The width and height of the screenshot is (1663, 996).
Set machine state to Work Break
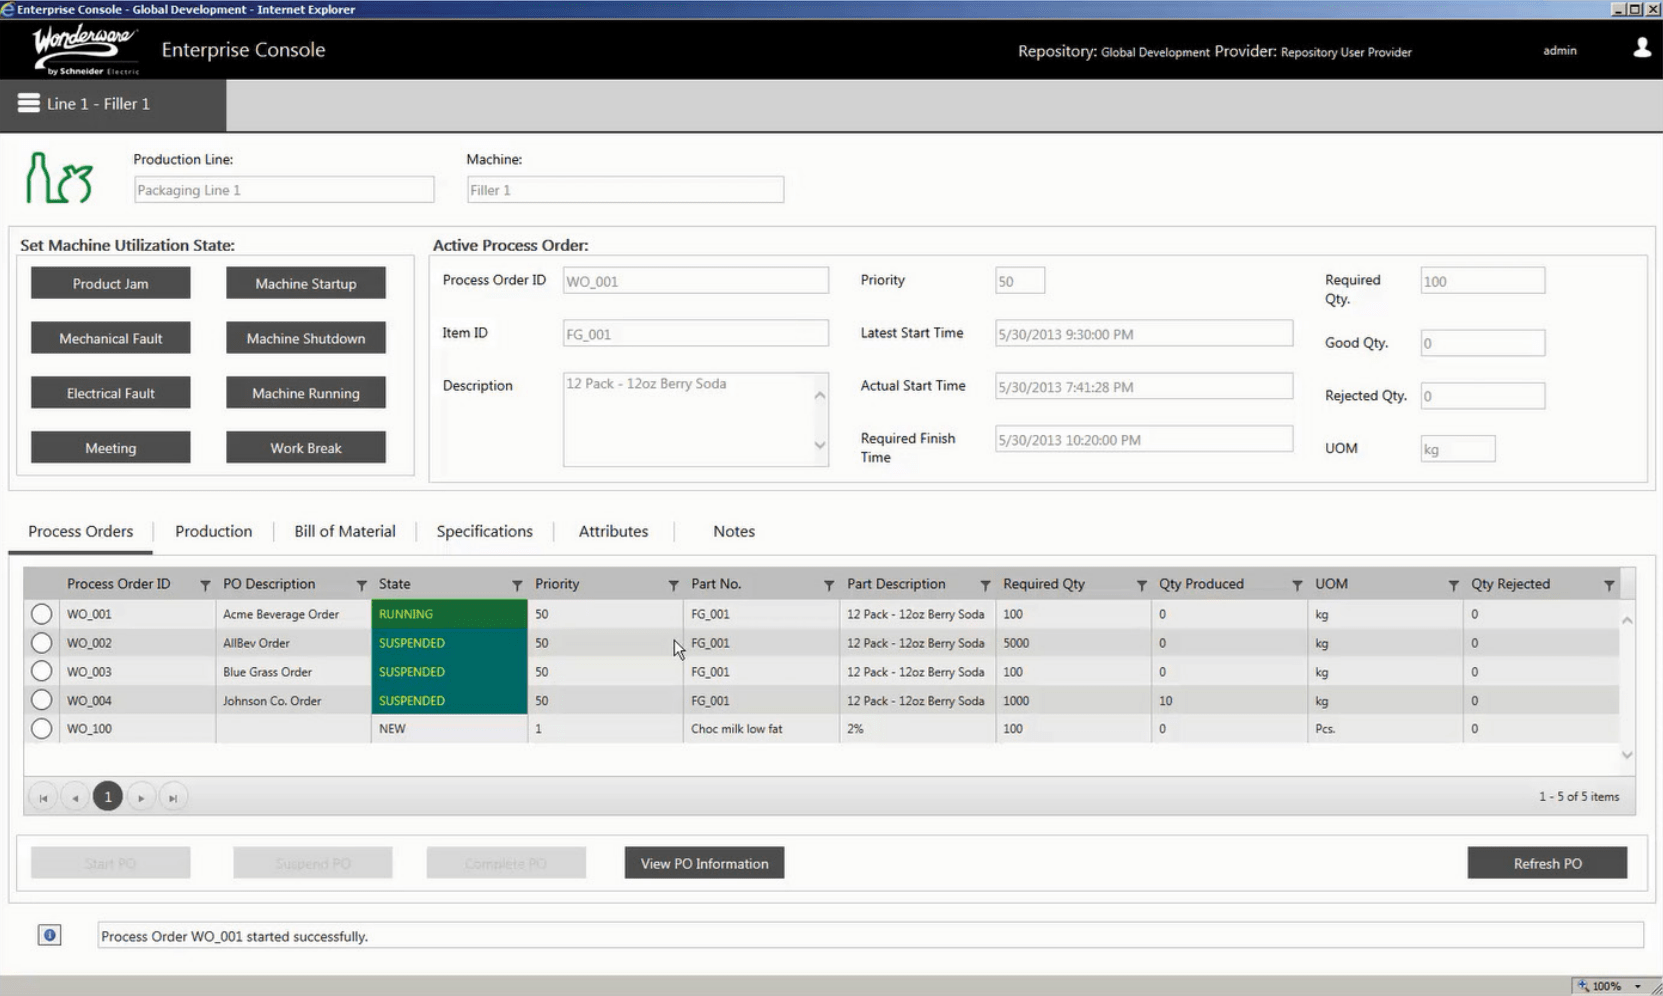click(x=305, y=447)
